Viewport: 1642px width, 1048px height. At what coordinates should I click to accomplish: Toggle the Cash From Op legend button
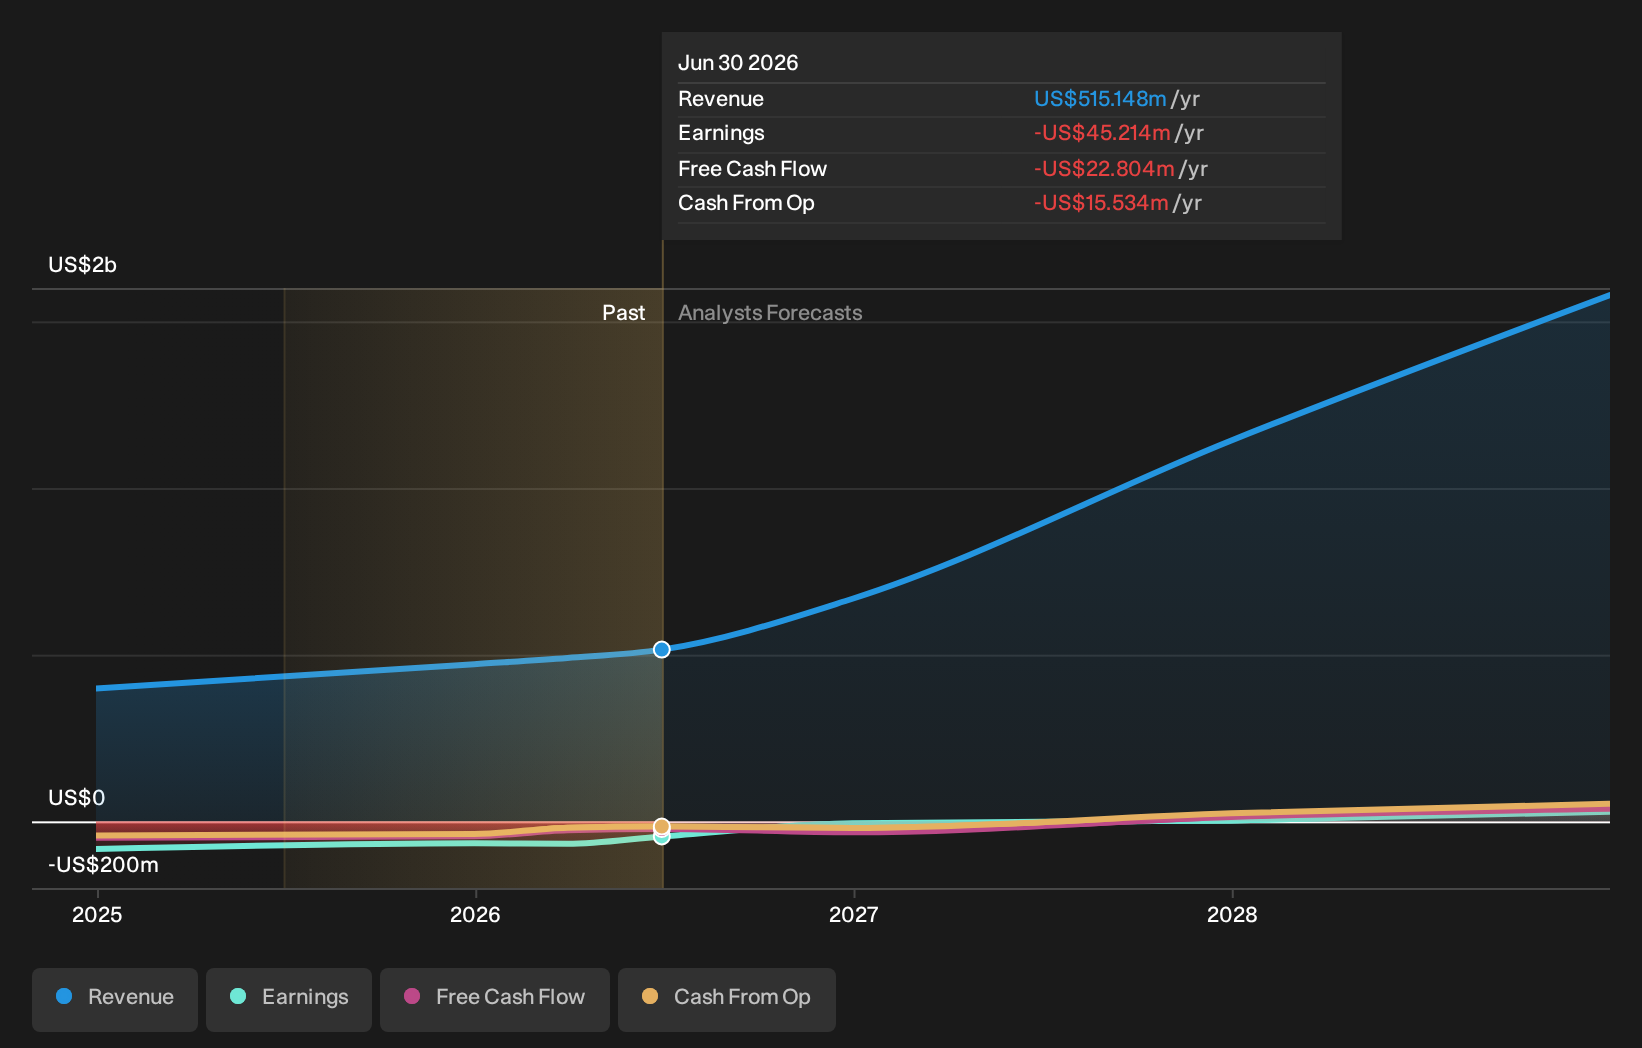click(727, 999)
